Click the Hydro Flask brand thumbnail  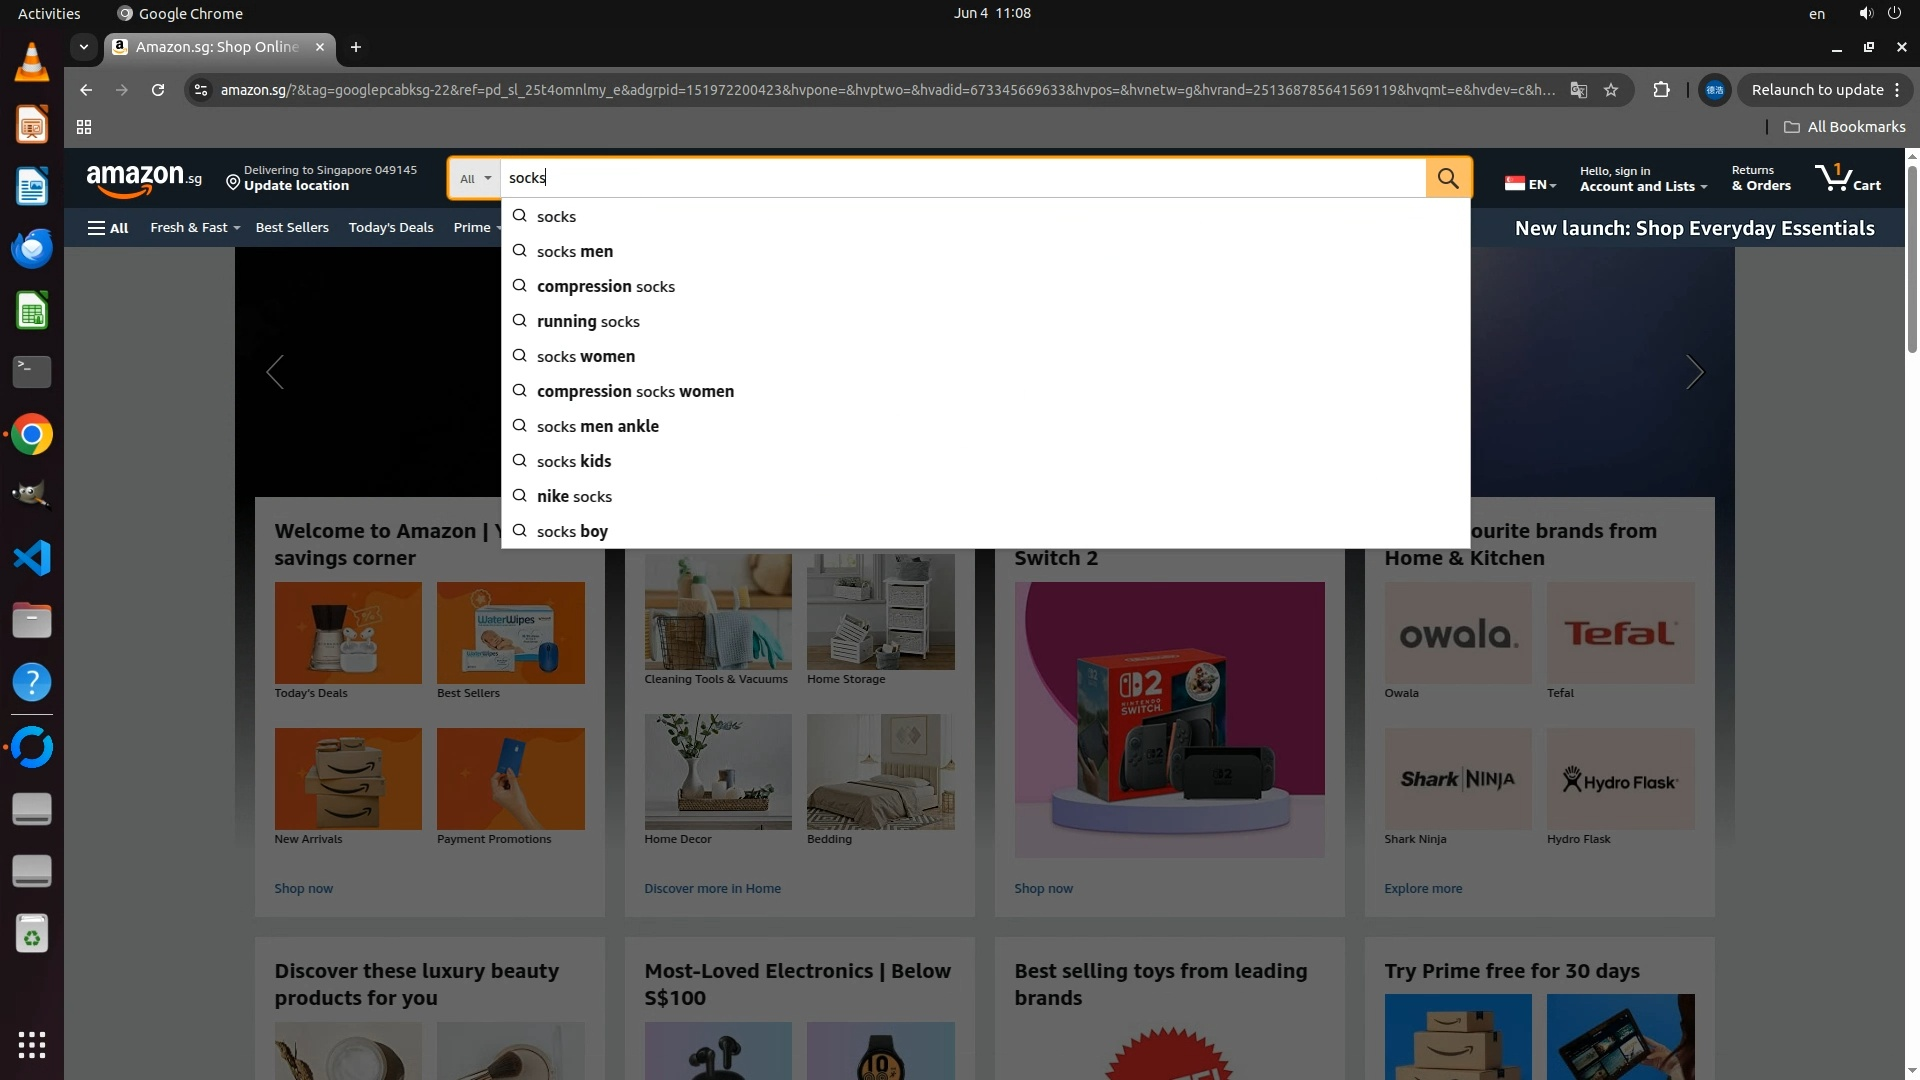(x=1620, y=779)
